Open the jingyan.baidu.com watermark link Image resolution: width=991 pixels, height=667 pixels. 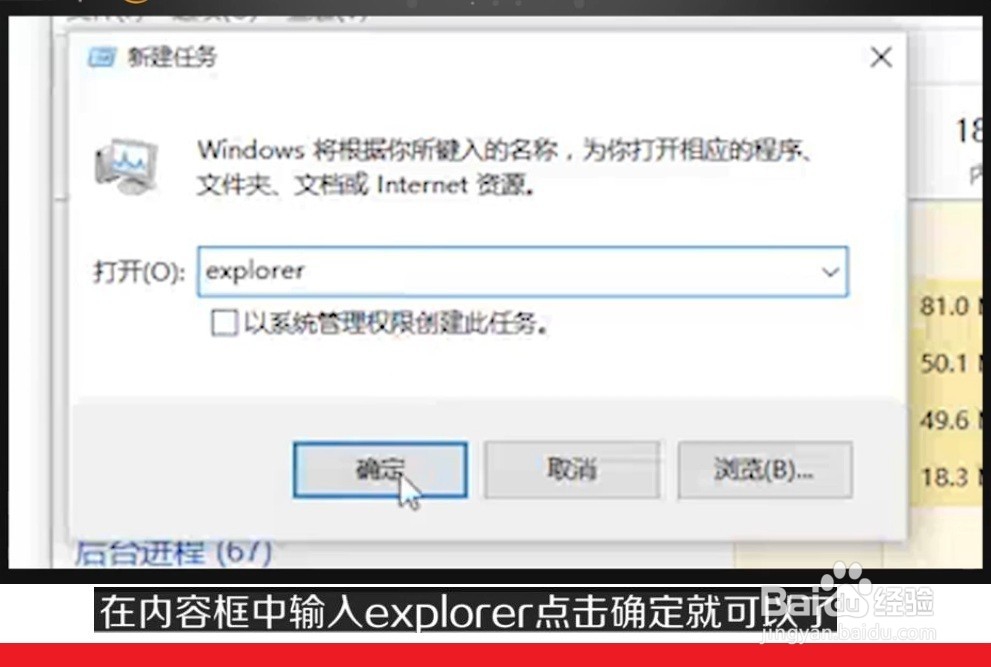[848, 632]
